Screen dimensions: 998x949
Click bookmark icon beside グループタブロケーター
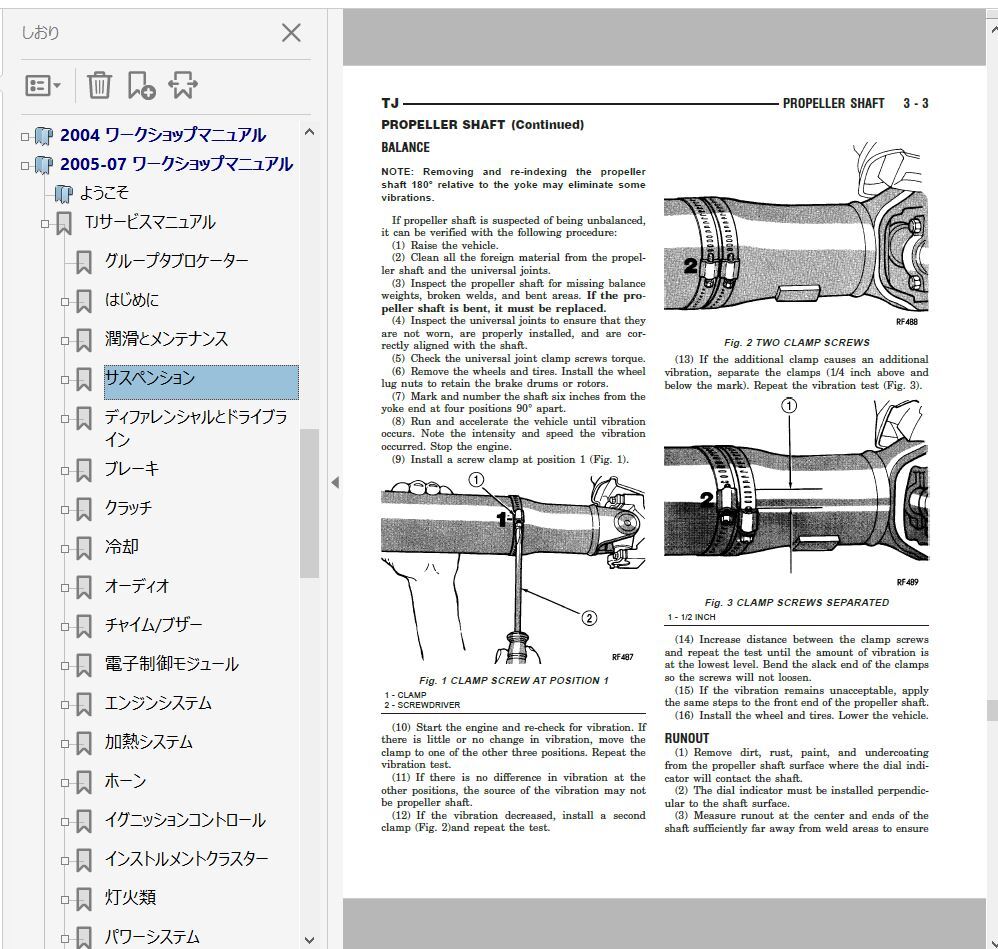point(83,262)
